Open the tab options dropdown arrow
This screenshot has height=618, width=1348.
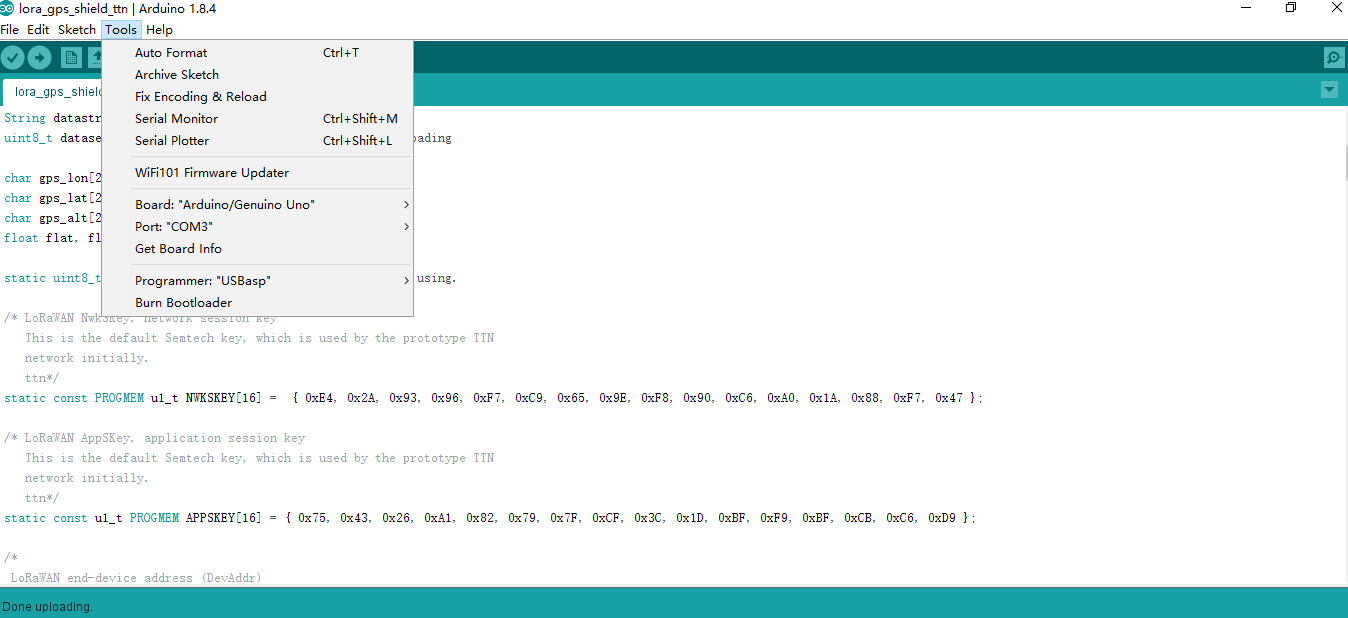click(1329, 90)
